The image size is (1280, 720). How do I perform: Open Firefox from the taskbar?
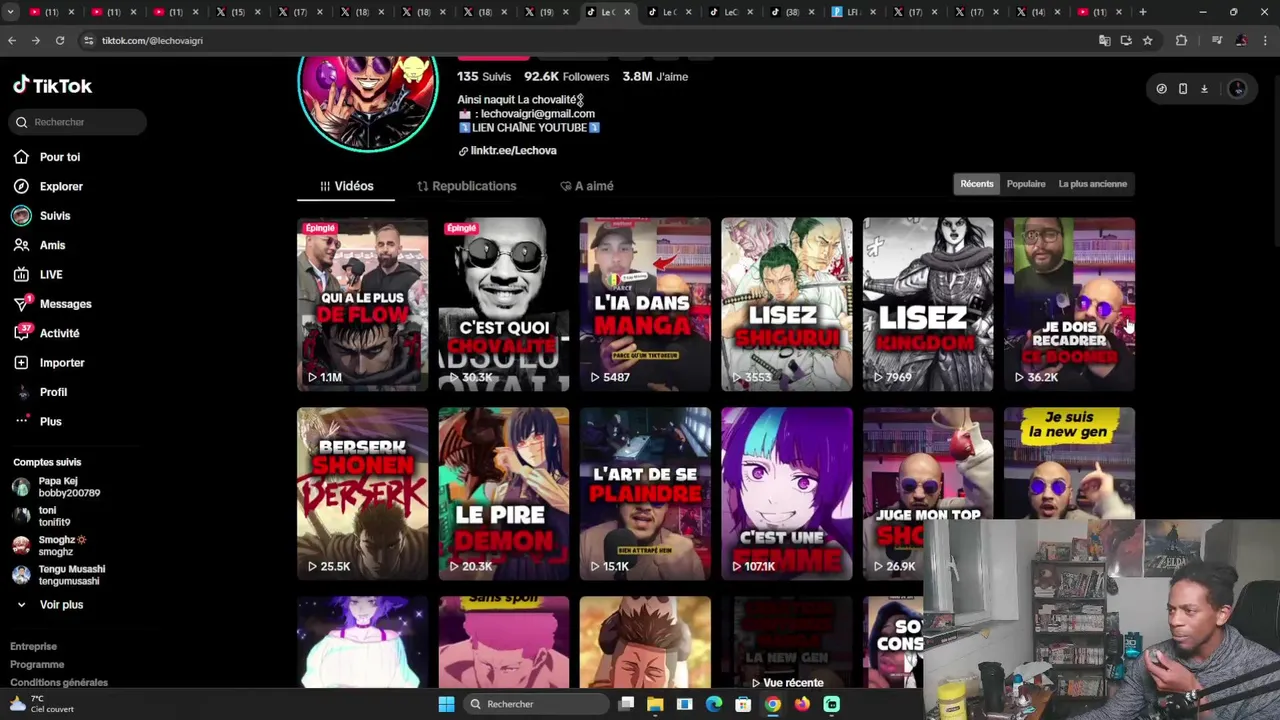click(x=802, y=704)
